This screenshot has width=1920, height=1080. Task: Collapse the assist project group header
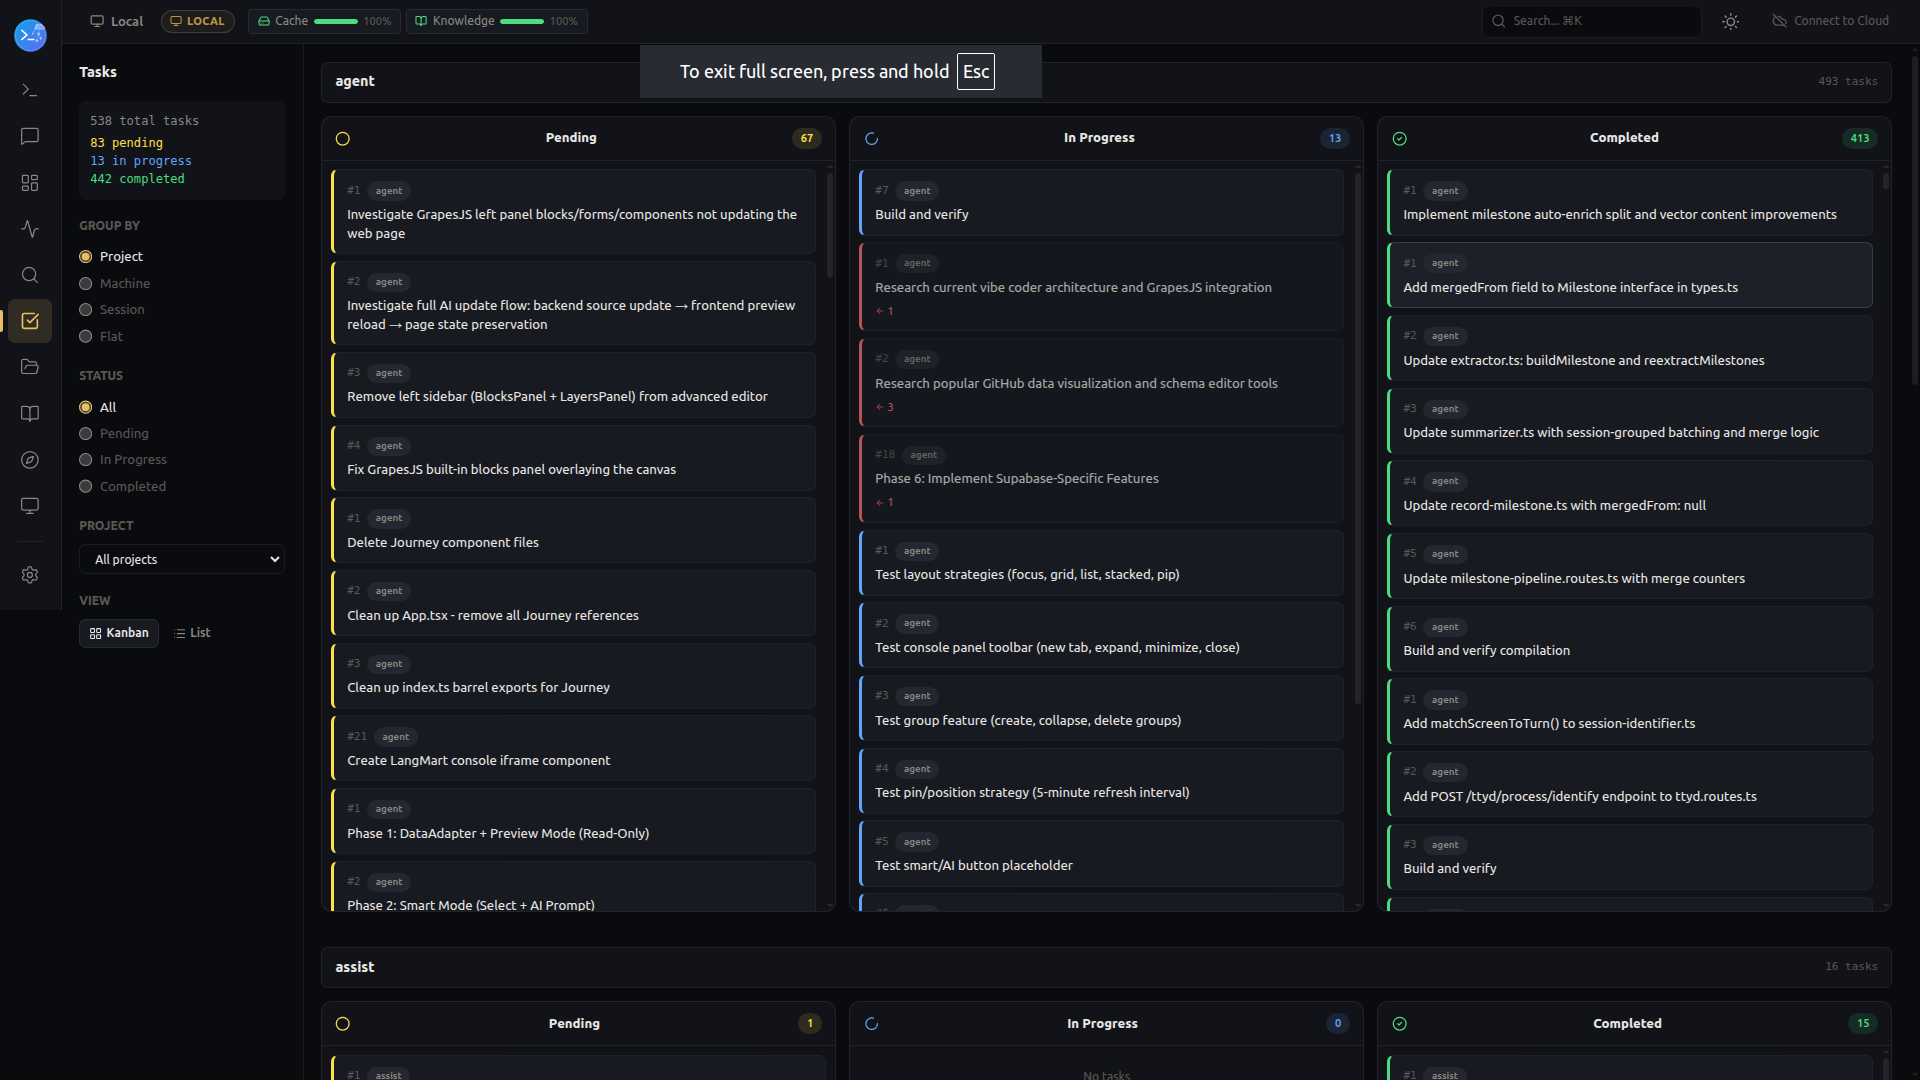click(x=355, y=967)
